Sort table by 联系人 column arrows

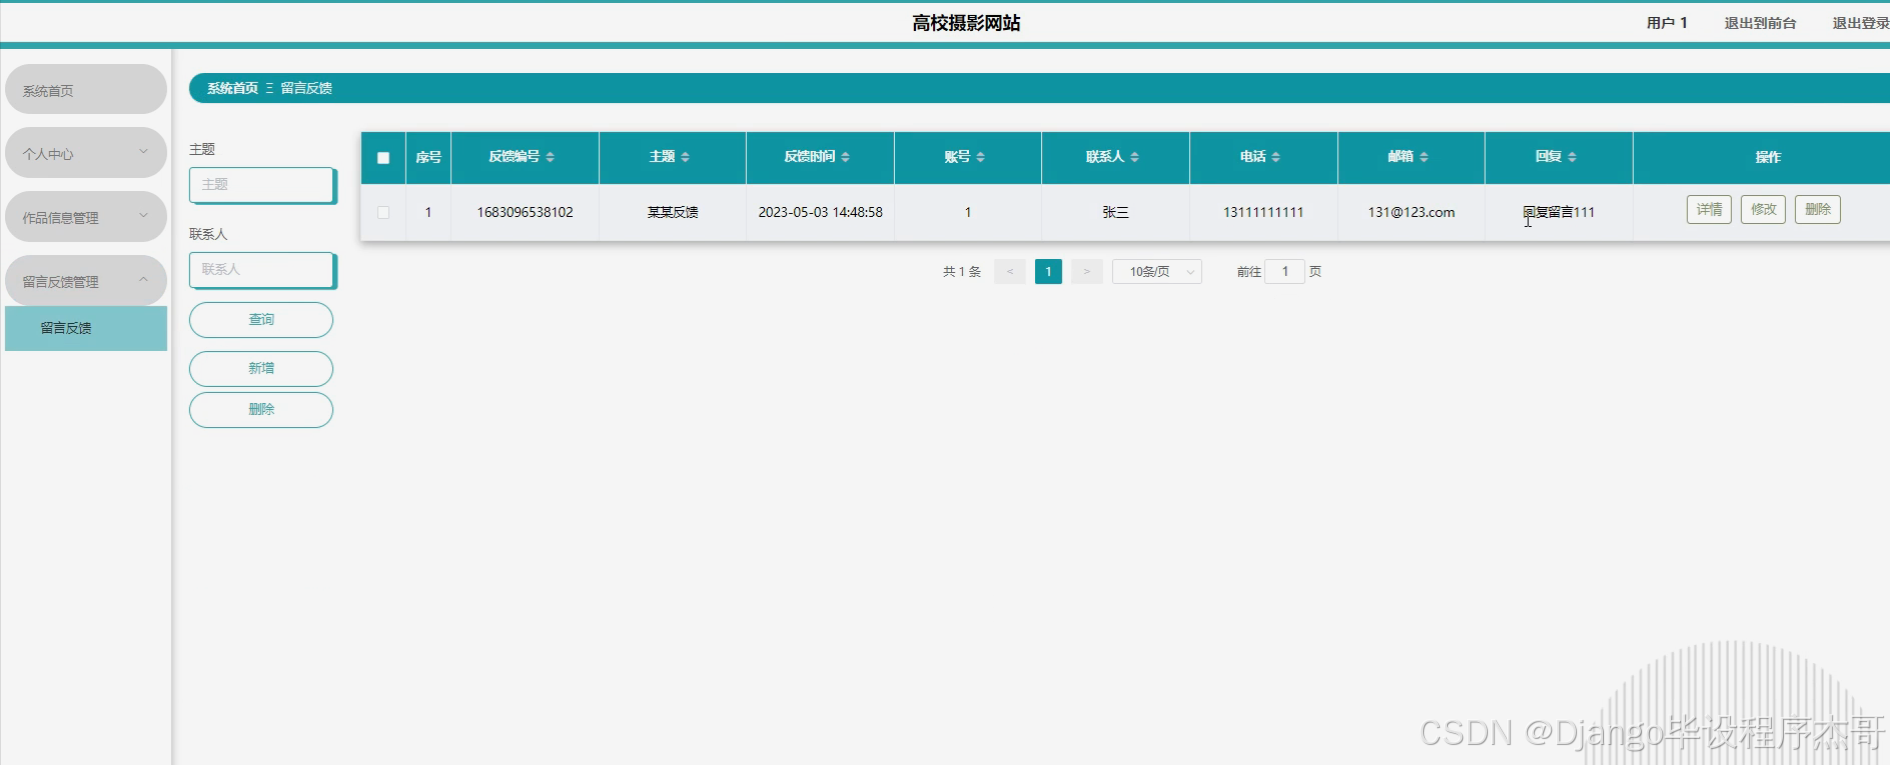(1134, 157)
